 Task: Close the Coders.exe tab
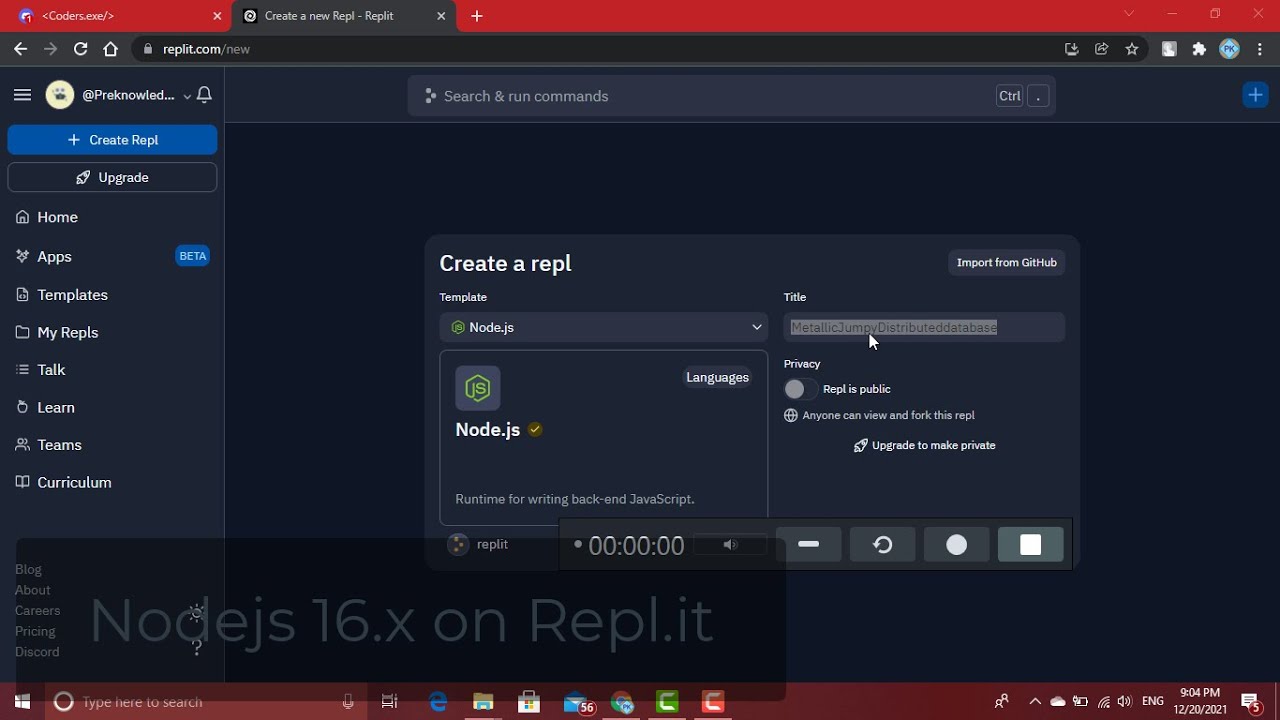[217, 16]
